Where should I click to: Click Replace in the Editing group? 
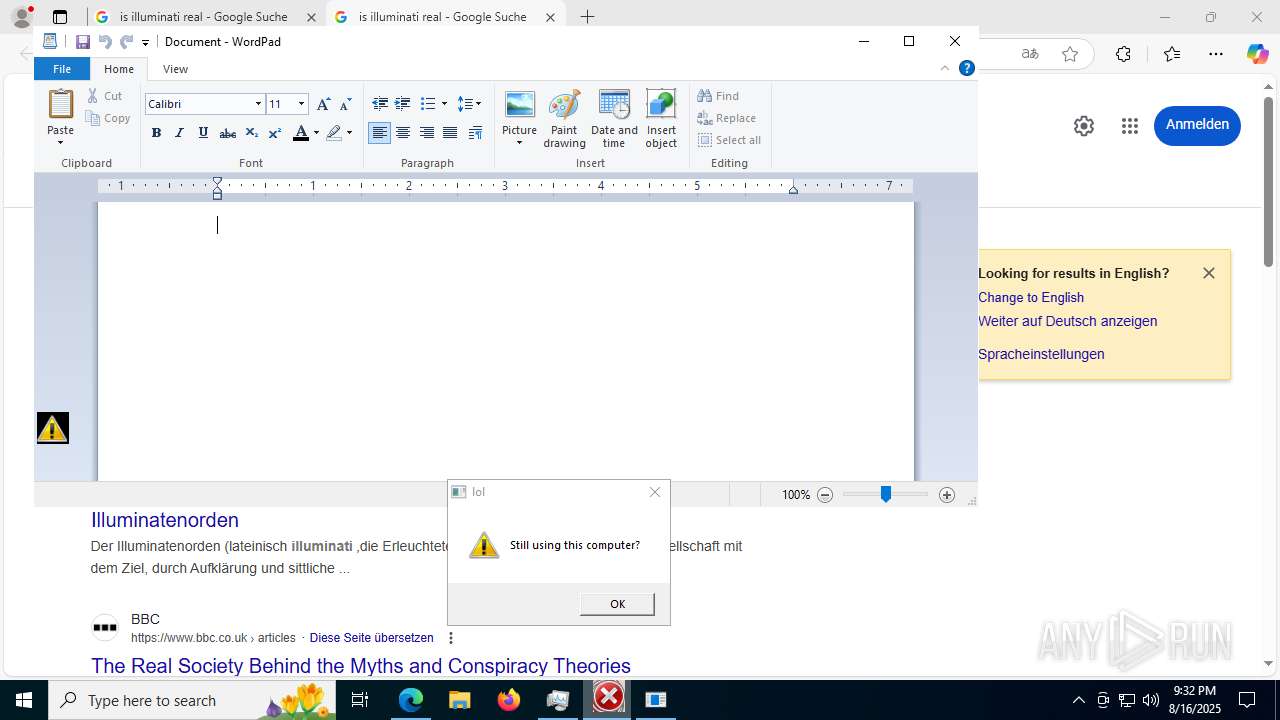pos(726,118)
